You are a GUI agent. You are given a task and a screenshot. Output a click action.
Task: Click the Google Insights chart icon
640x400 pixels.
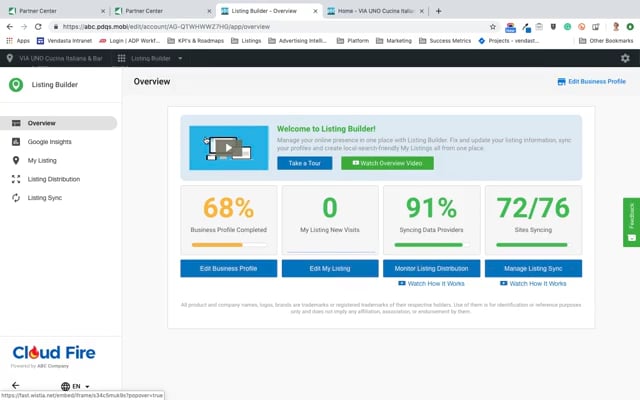(16, 142)
